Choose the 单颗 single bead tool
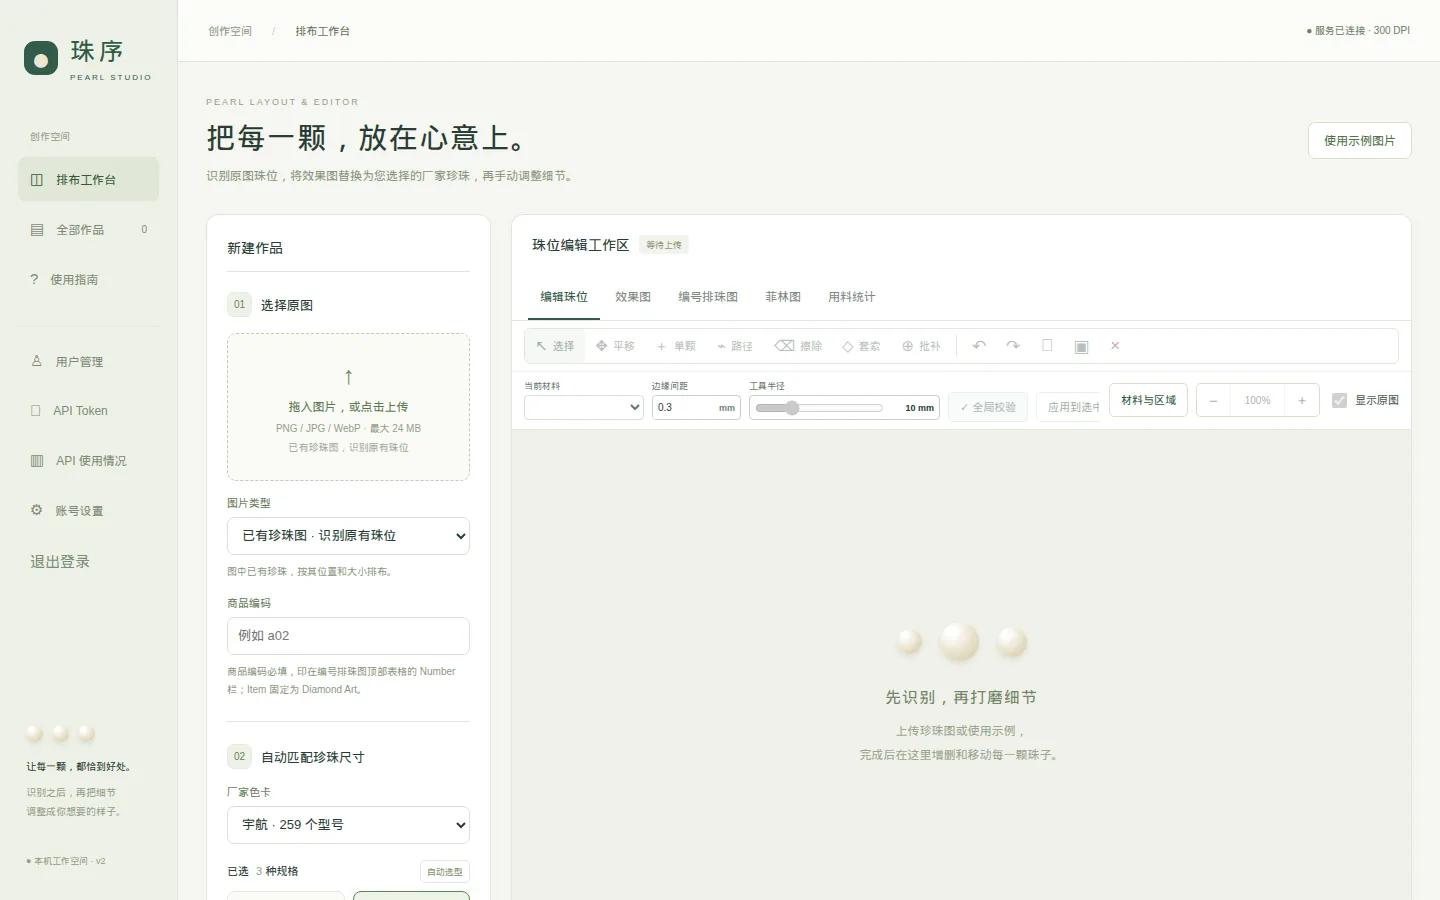Viewport: 1440px width, 900px height. coord(676,346)
